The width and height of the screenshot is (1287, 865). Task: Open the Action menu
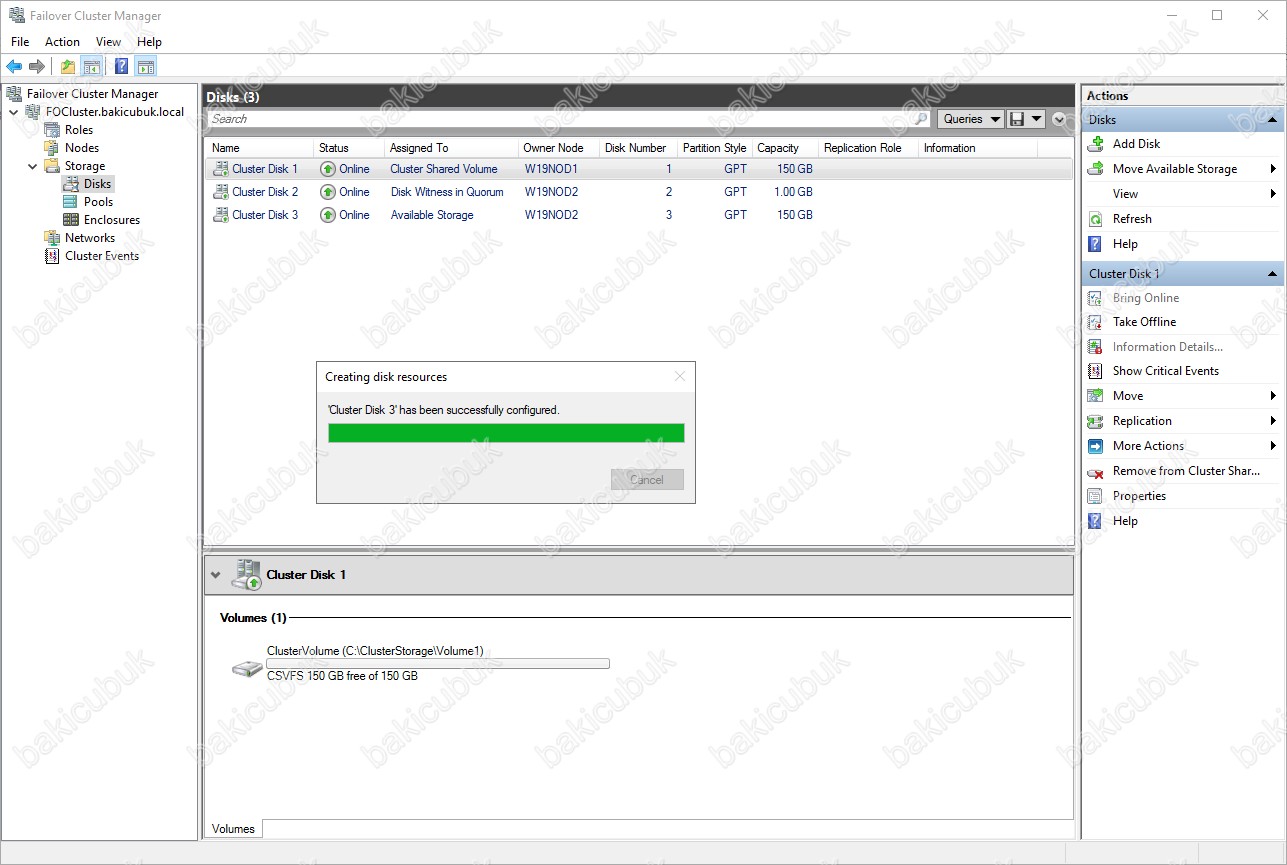point(62,42)
